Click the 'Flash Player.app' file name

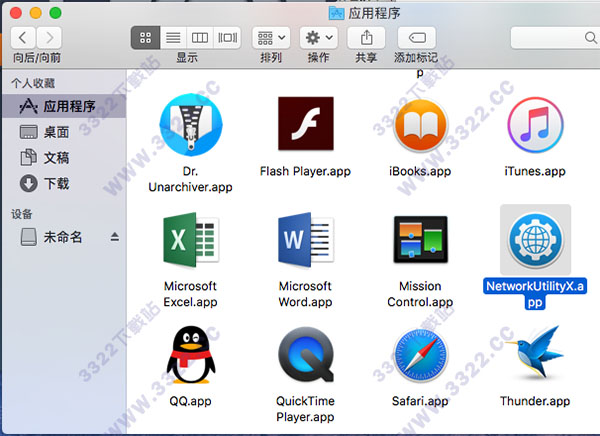coord(305,171)
